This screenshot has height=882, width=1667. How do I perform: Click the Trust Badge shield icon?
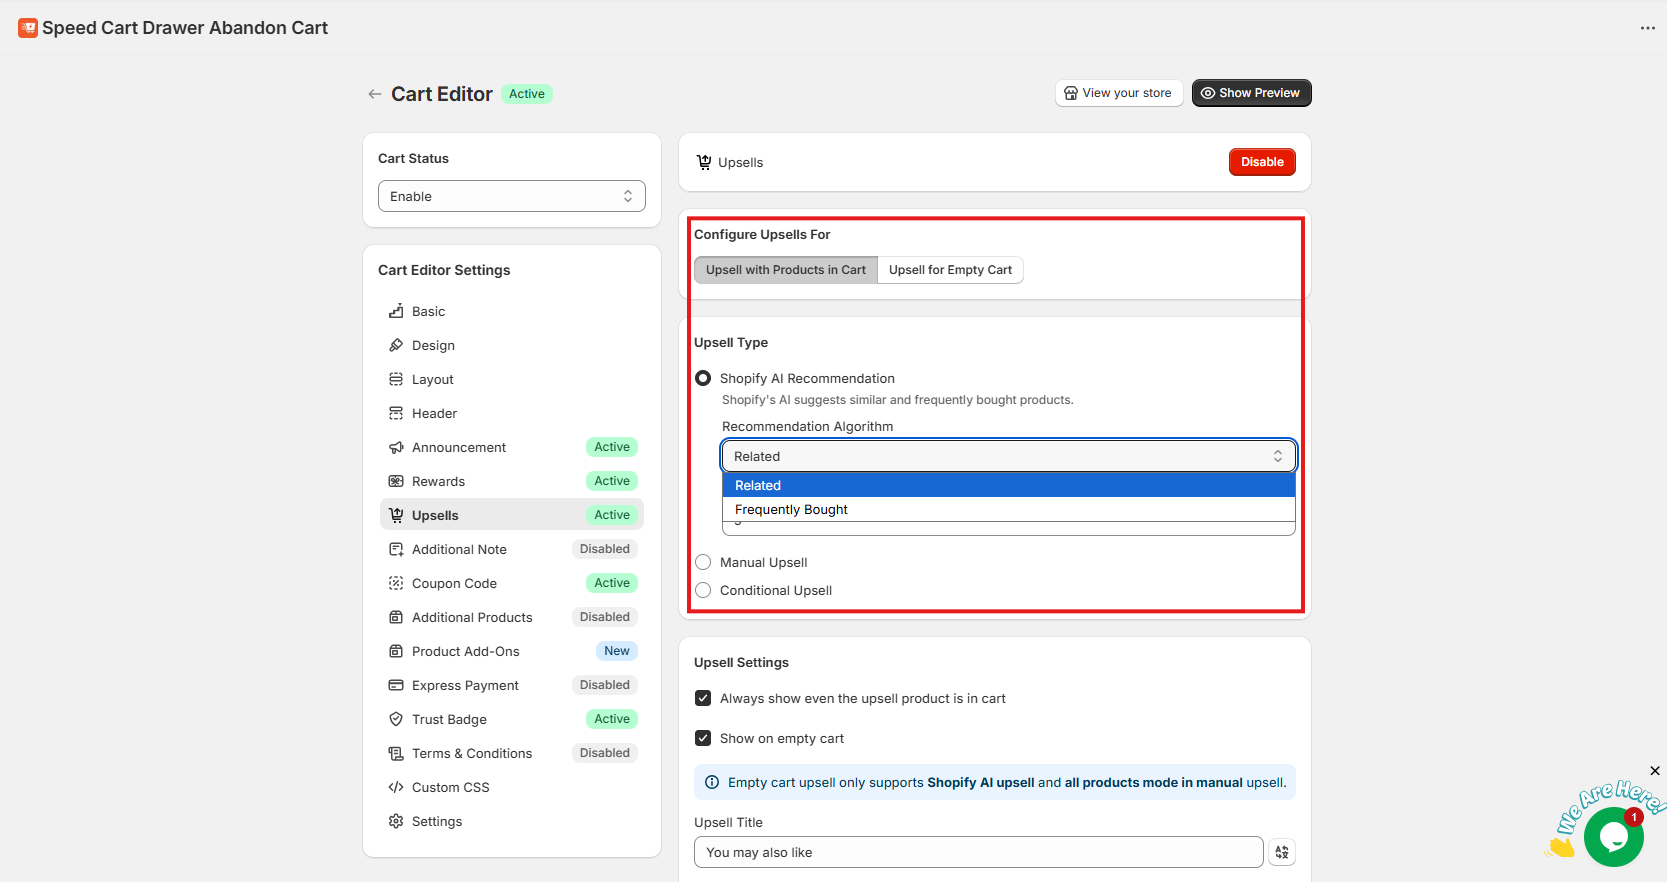pyautogui.click(x=396, y=719)
